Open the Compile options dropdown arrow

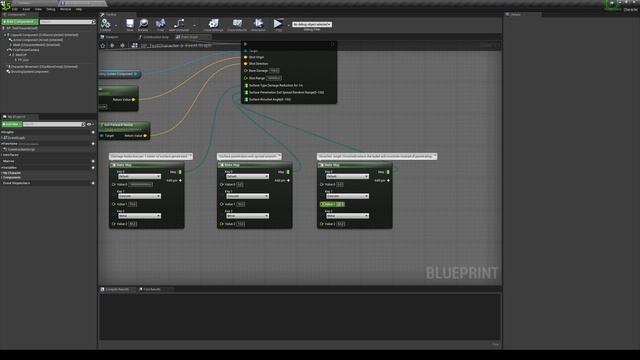(x=116, y=25)
